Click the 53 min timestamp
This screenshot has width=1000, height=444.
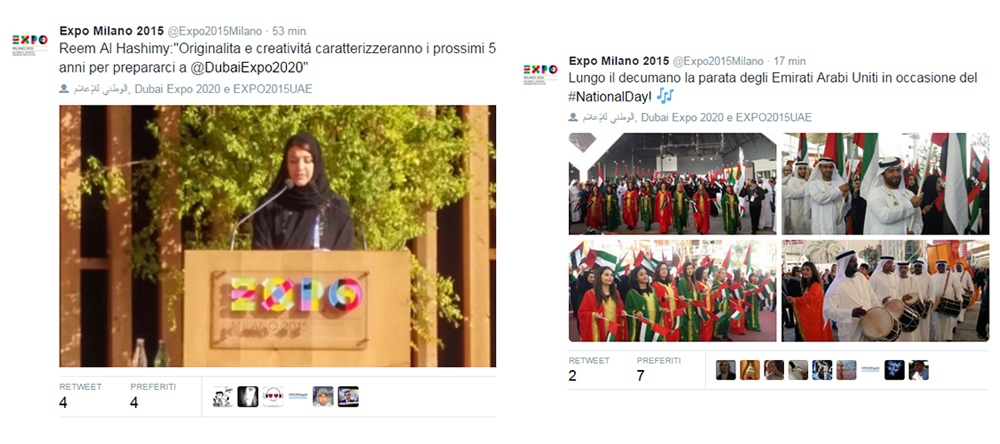point(289,31)
